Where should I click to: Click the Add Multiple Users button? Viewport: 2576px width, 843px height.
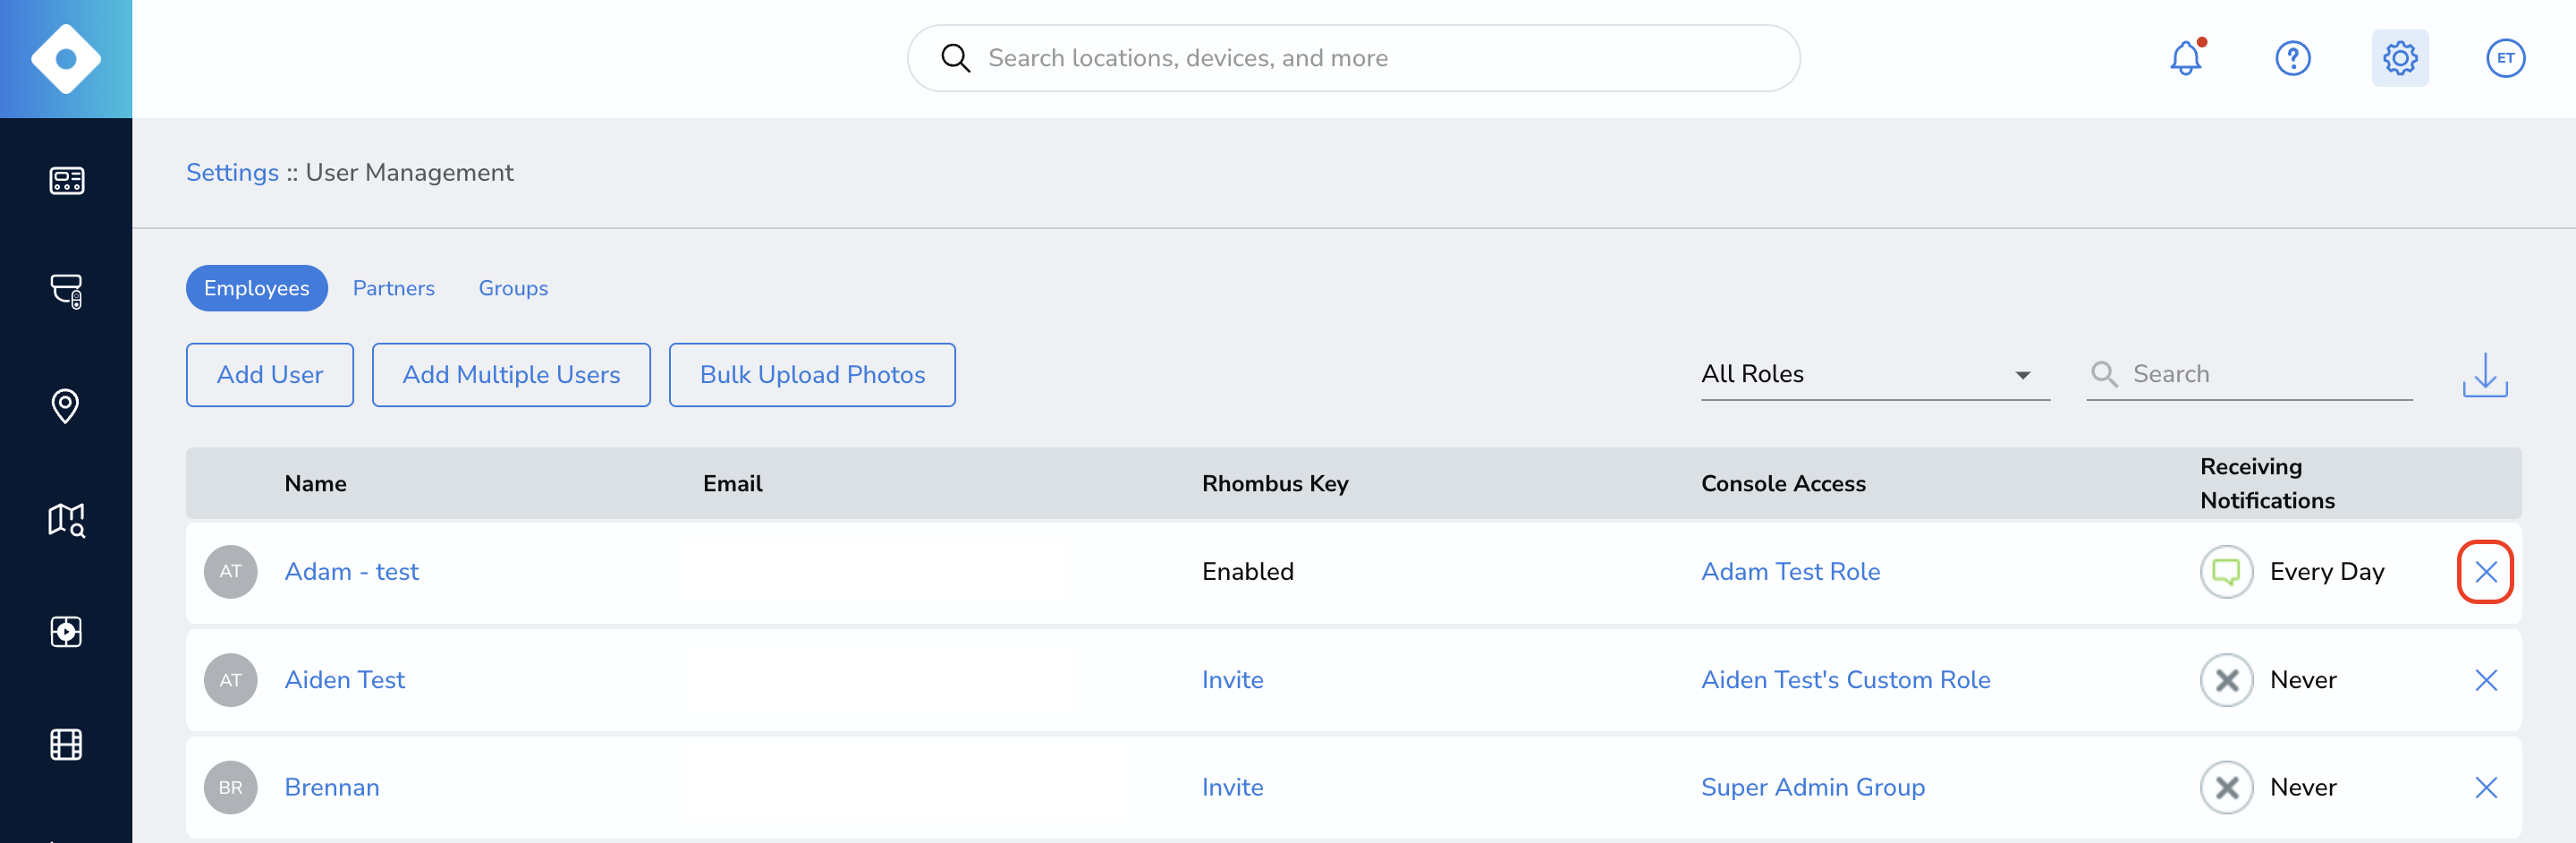(511, 375)
